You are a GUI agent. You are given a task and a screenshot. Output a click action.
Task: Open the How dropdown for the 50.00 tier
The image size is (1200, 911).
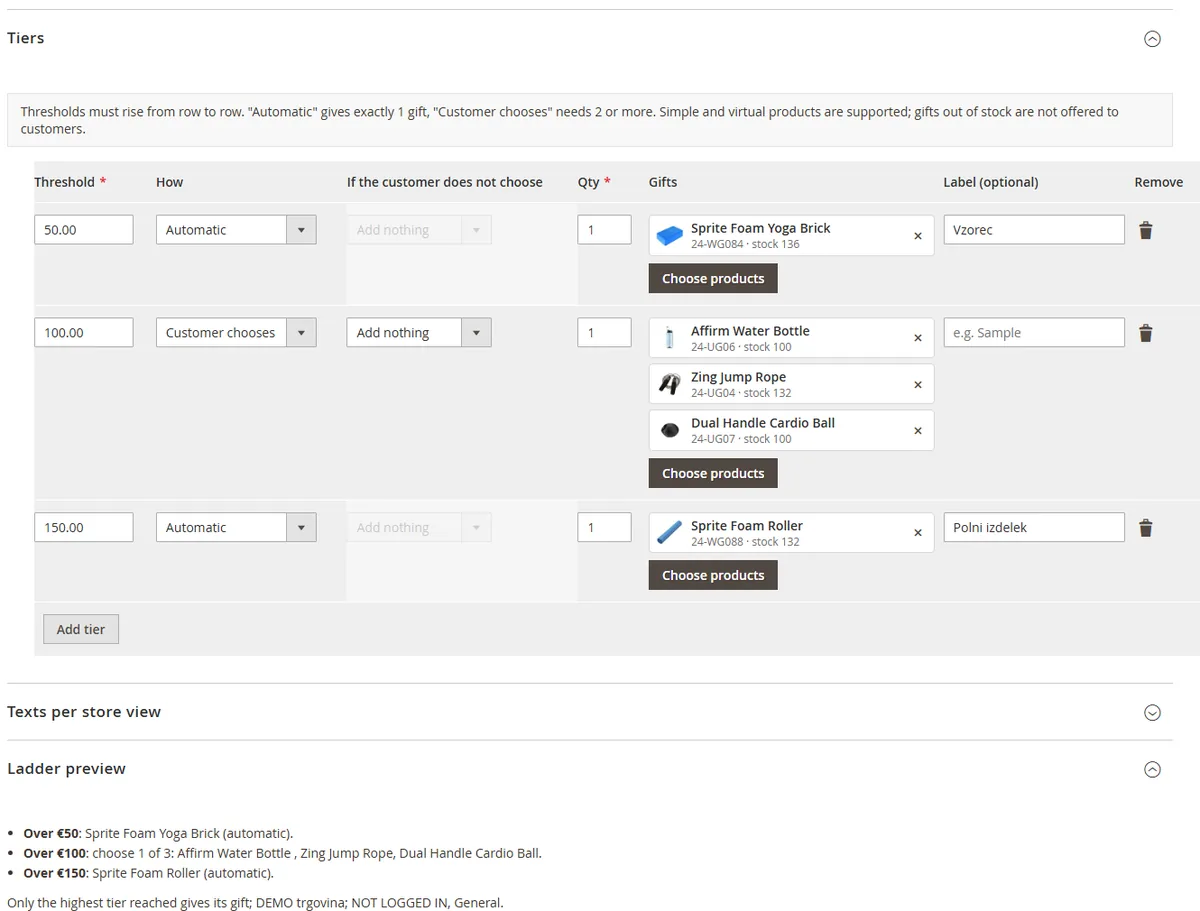(x=236, y=230)
